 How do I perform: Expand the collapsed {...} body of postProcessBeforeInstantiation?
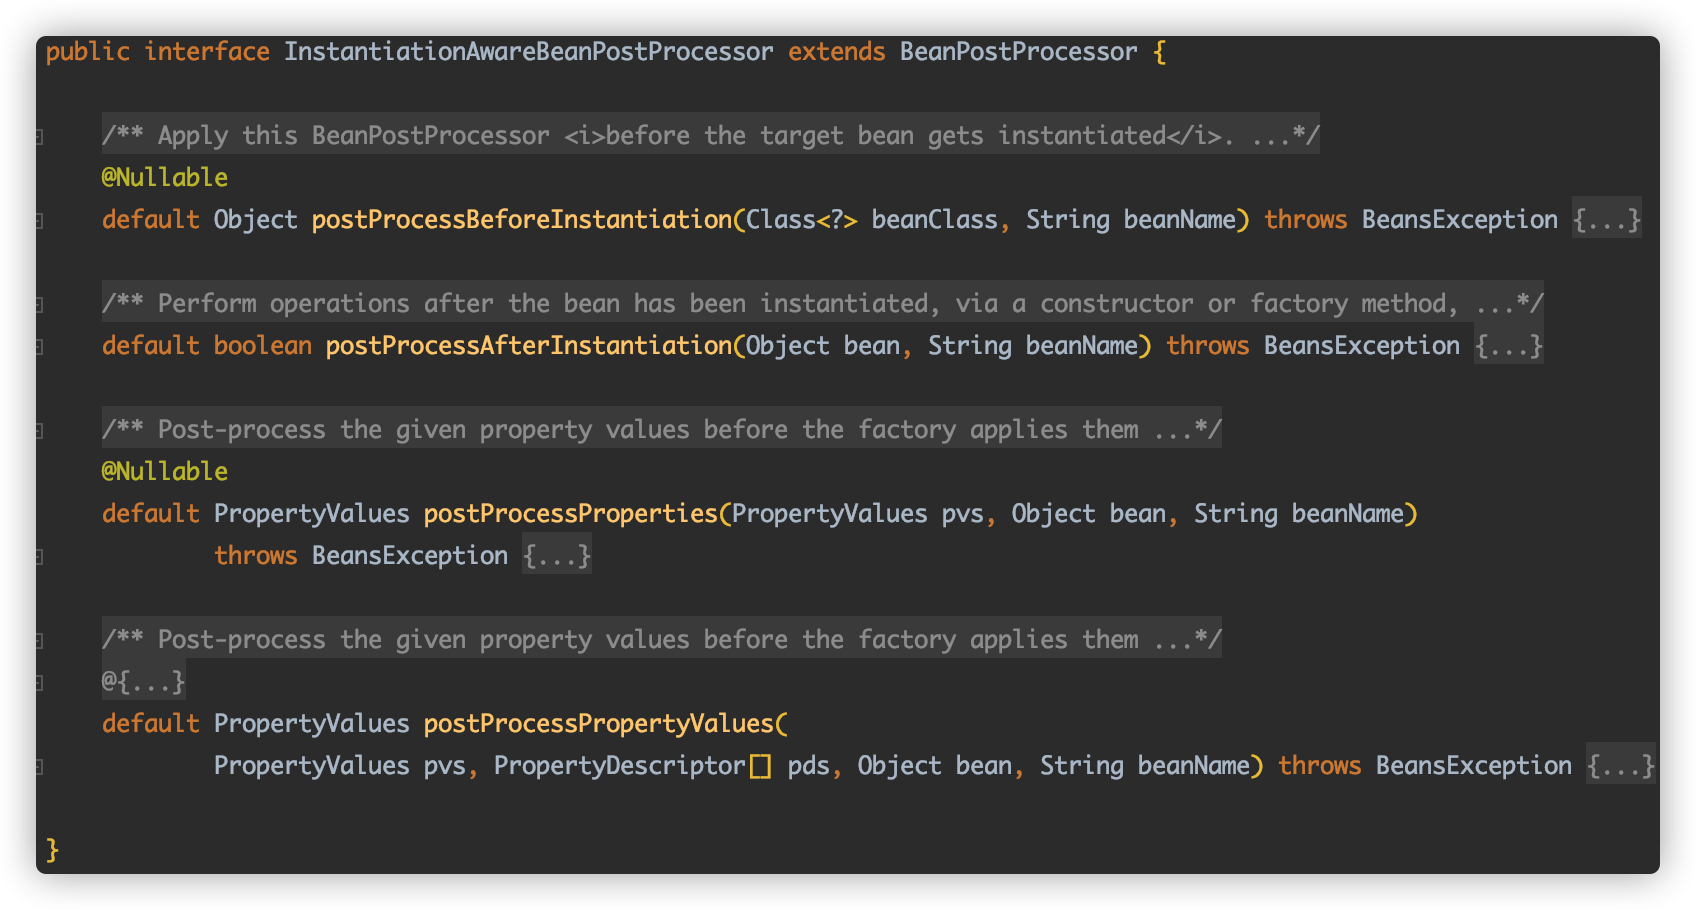(x=1606, y=219)
